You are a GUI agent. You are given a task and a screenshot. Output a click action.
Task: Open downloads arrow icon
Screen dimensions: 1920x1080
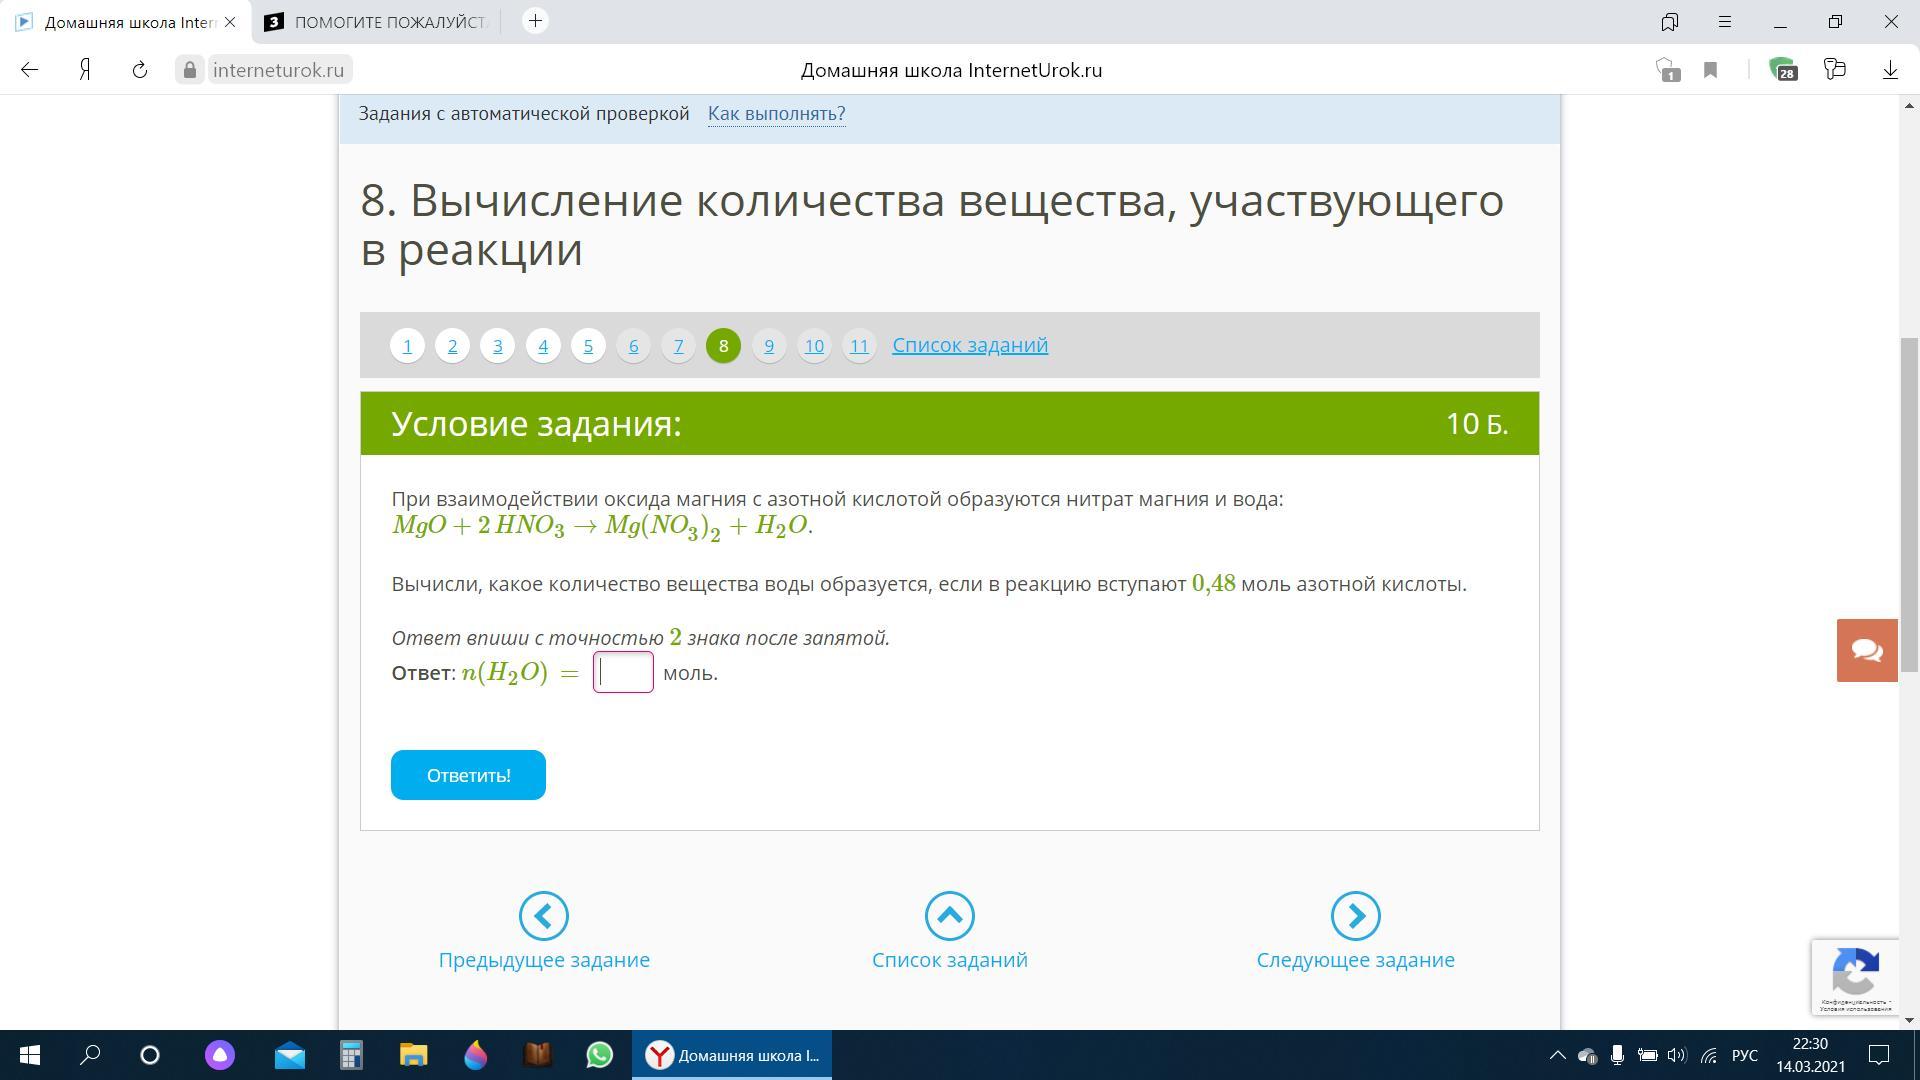[1890, 70]
